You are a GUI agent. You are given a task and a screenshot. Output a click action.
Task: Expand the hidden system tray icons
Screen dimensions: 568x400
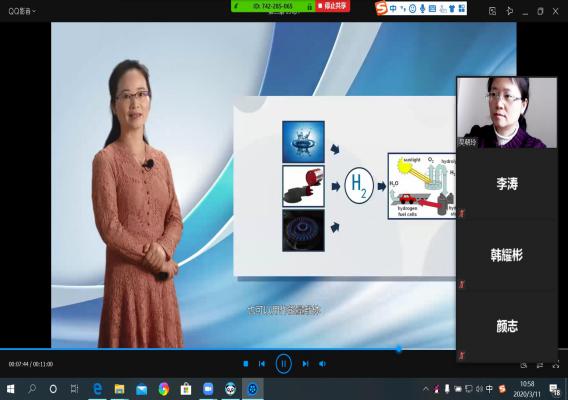[x=426, y=389]
